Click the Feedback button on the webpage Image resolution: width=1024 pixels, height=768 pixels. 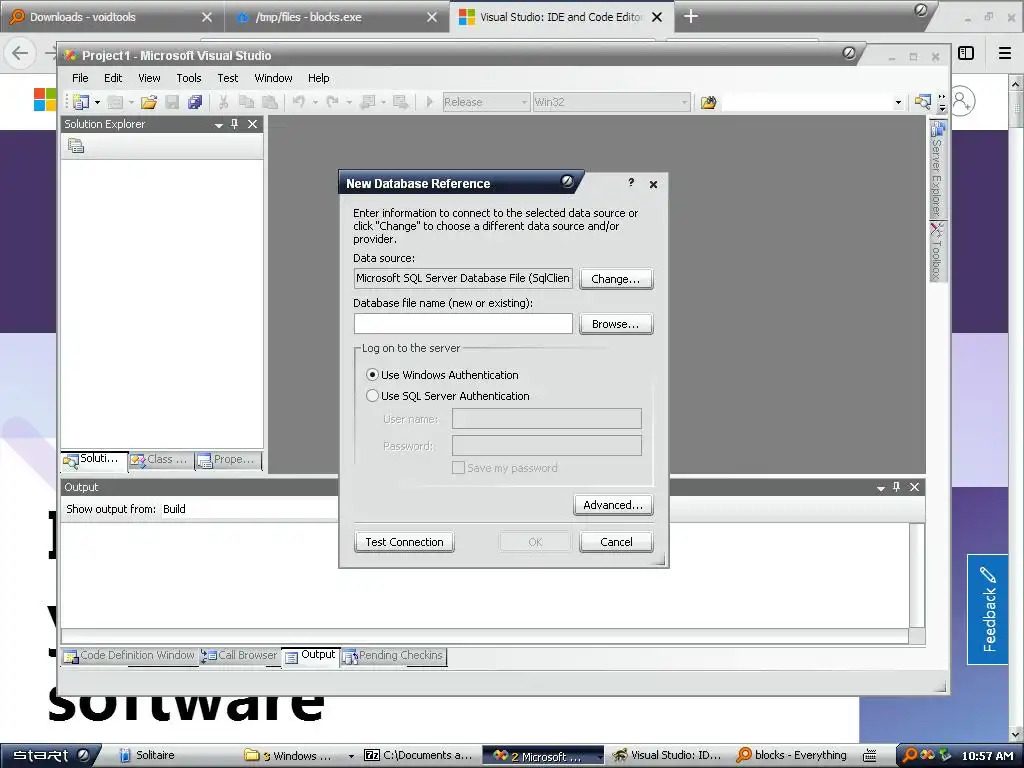tap(987, 609)
